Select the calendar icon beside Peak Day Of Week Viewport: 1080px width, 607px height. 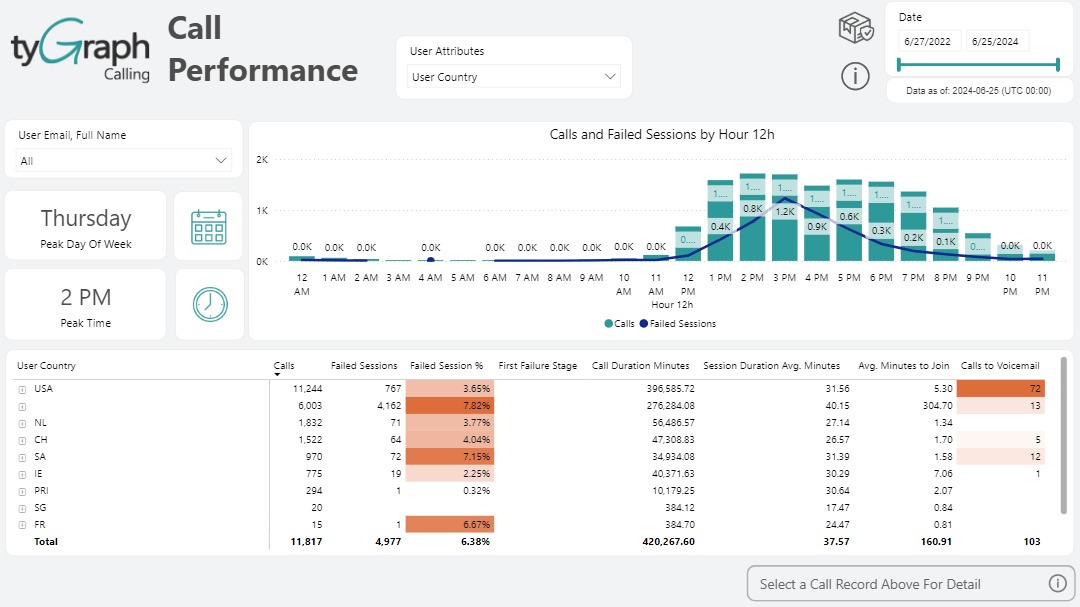(208, 225)
